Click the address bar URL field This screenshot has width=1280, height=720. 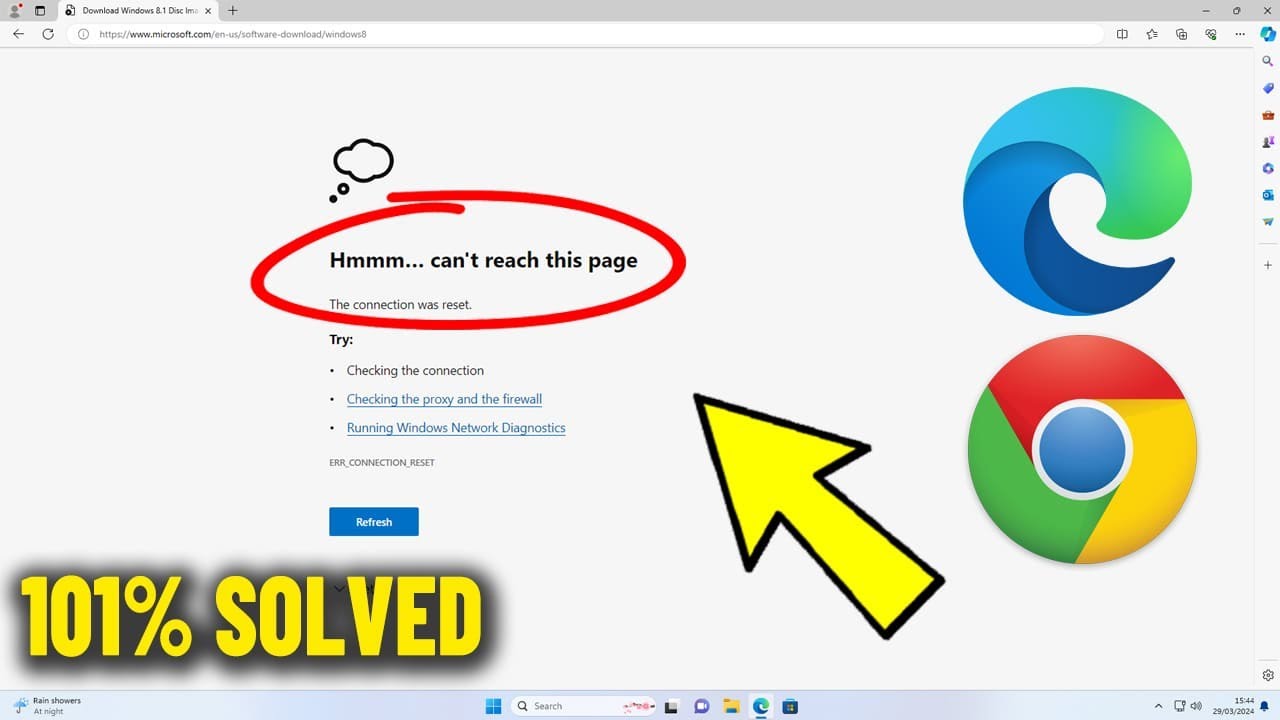pyautogui.click(x=585, y=34)
